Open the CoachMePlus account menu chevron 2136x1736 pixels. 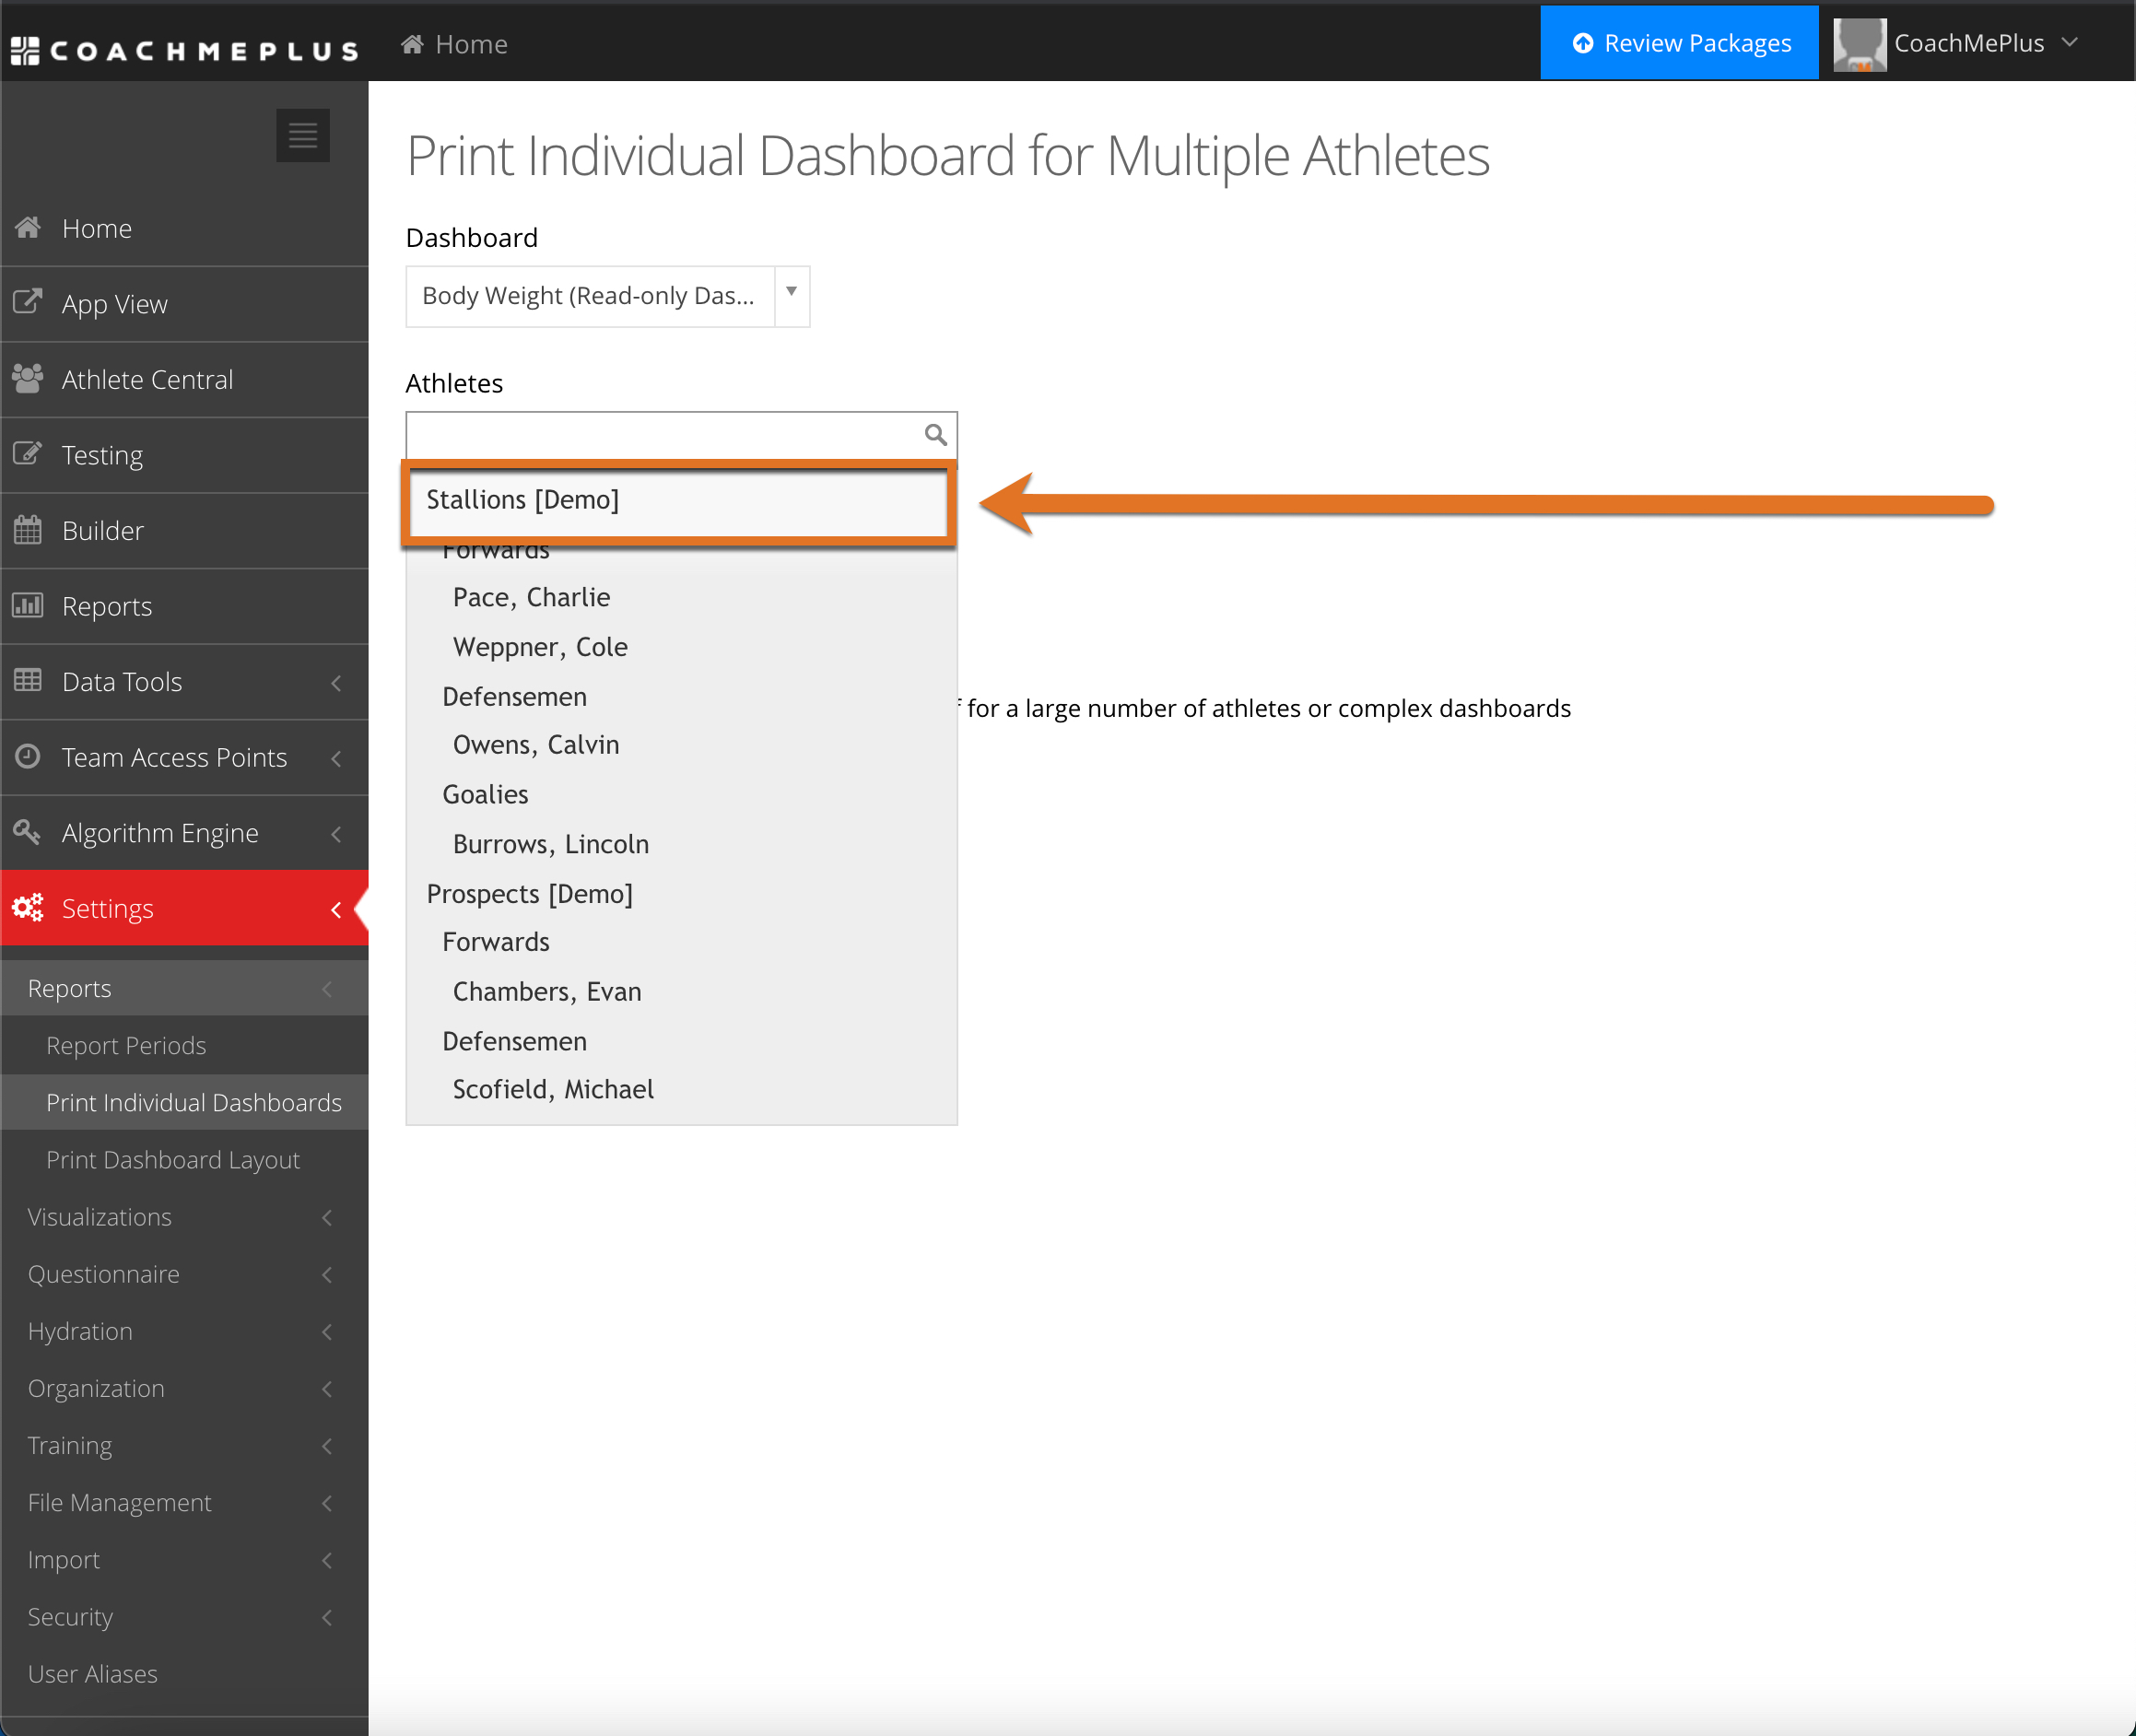click(2070, 42)
